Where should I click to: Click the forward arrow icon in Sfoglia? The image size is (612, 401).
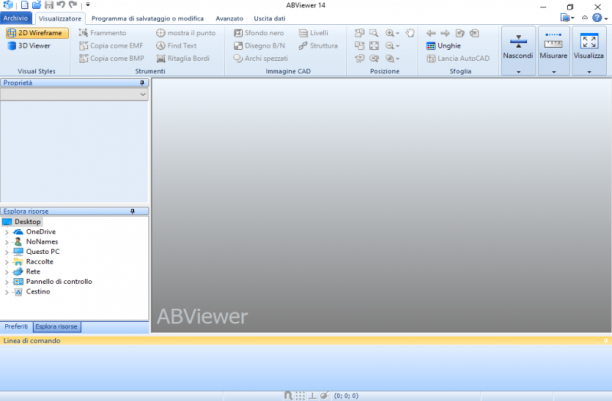445,33
